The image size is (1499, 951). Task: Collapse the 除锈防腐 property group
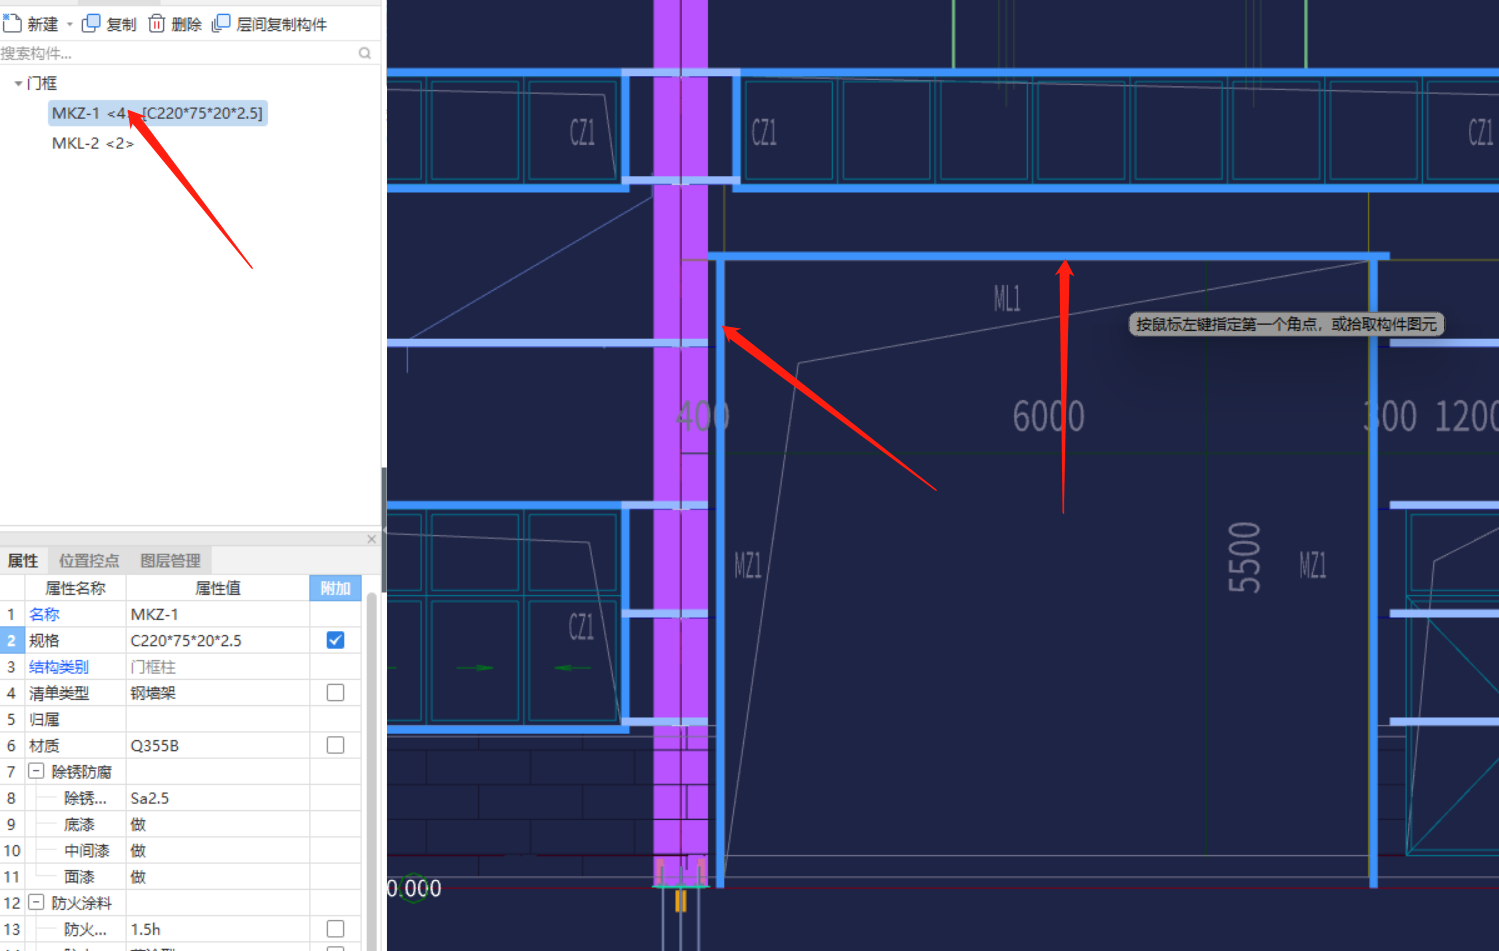coord(36,771)
